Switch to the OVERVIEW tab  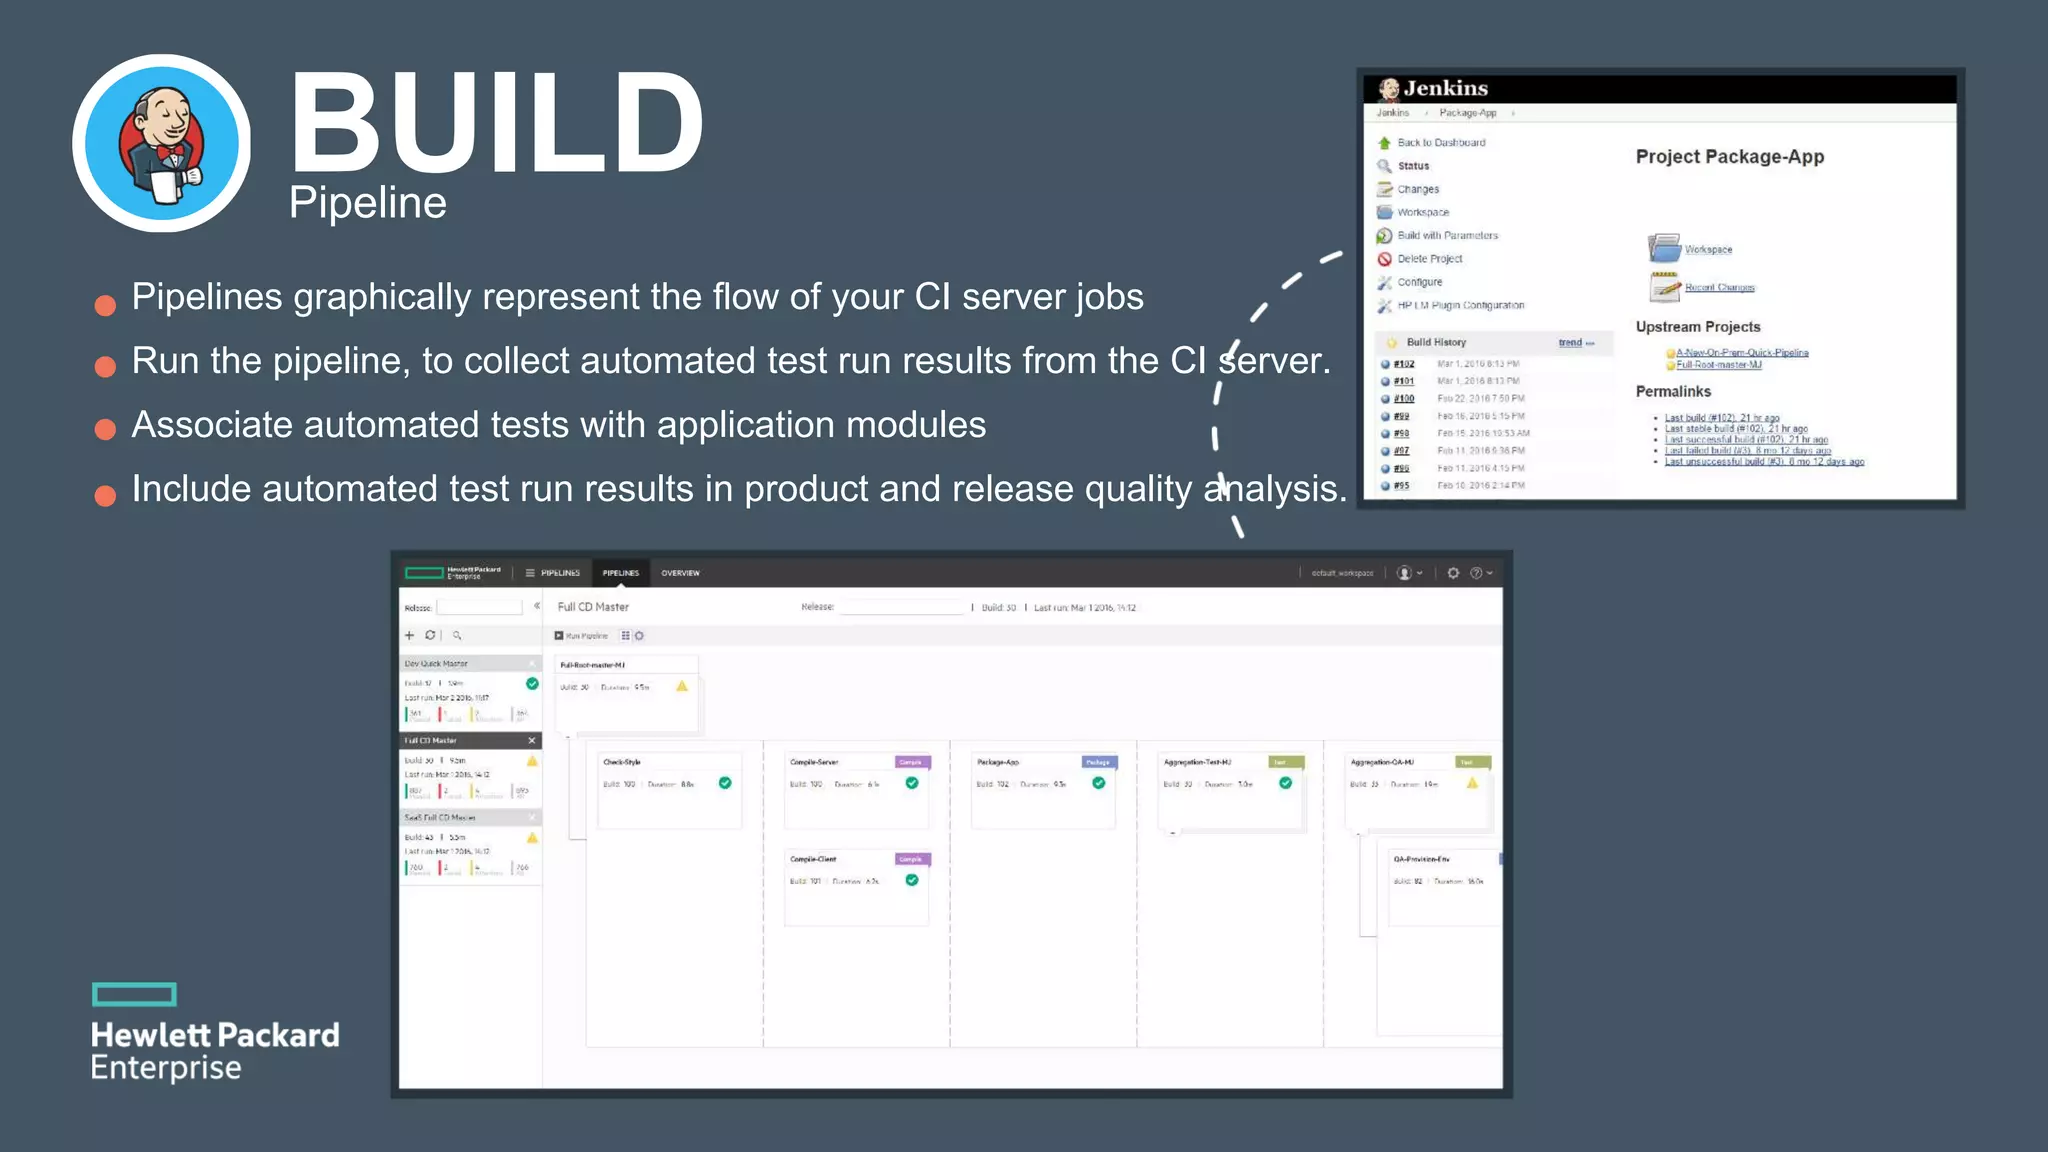(x=681, y=573)
